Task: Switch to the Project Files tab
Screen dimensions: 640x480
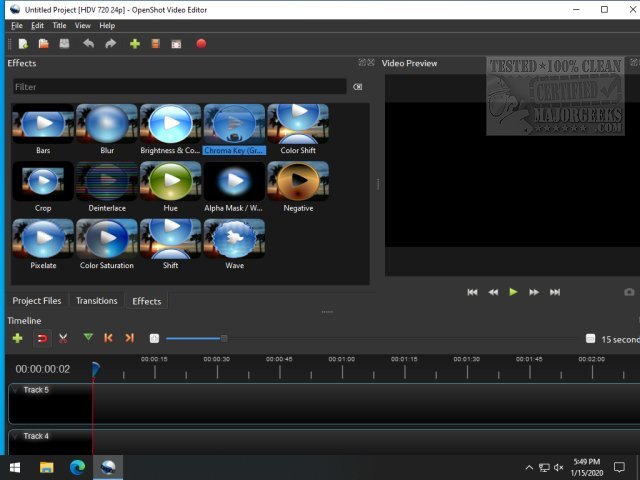Action: coord(37,300)
